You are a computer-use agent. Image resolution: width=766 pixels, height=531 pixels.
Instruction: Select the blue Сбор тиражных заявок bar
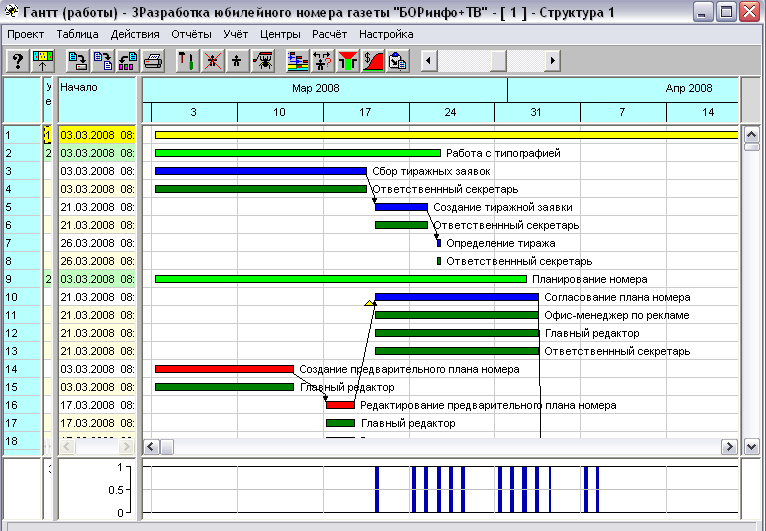click(x=260, y=171)
